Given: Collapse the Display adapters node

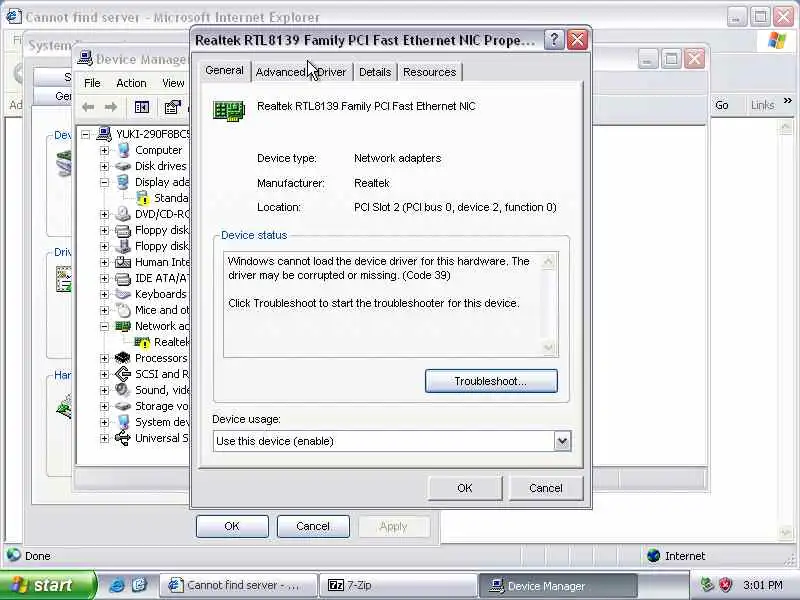Looking at the screenshot, I should [105, 183].
